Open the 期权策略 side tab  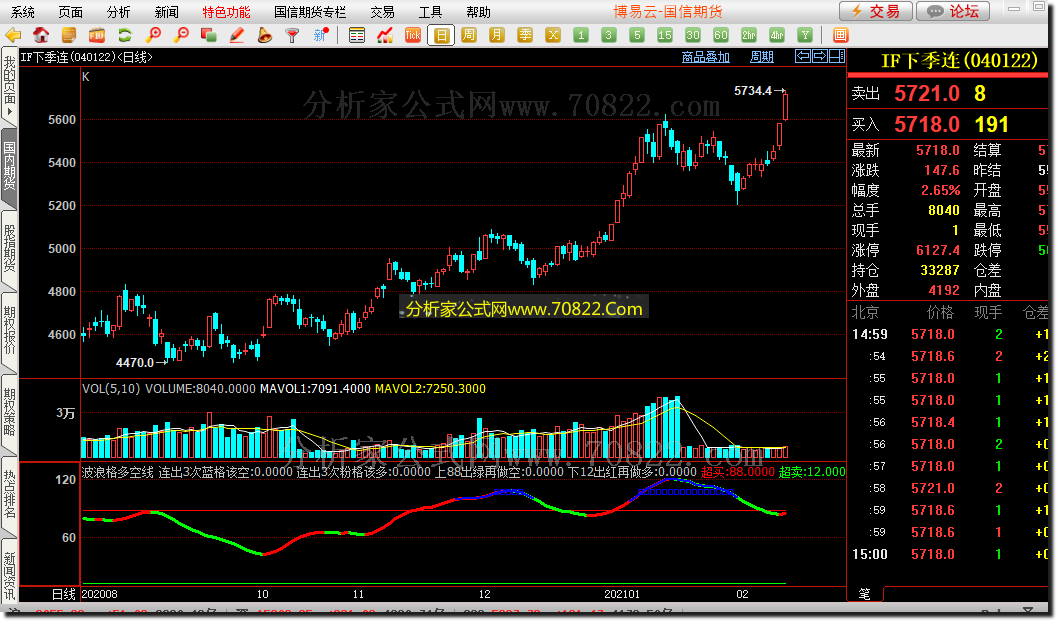click(9, 412)
